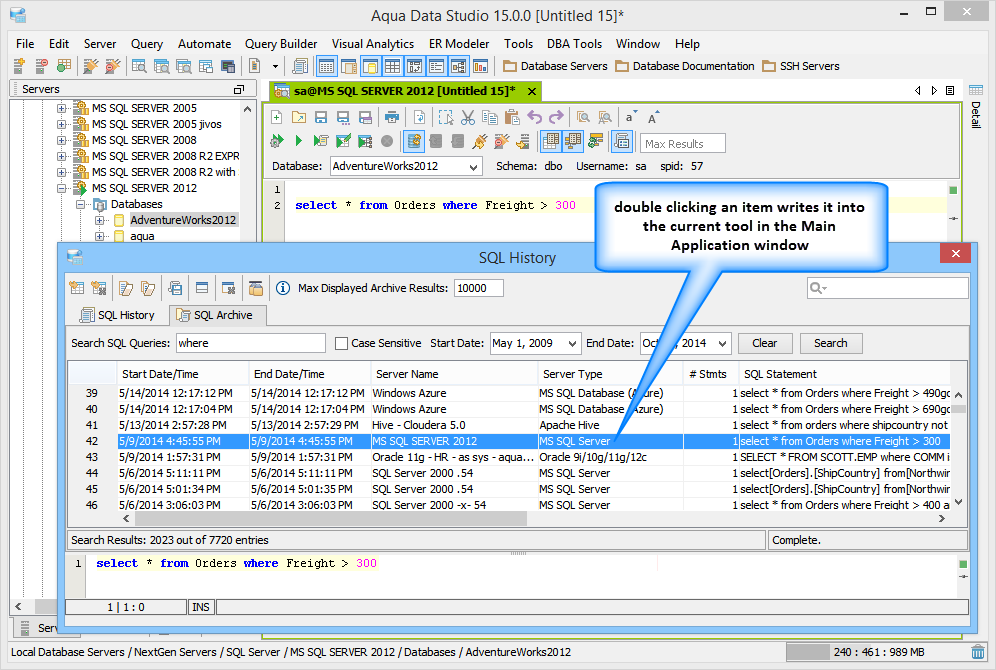Switch to the SQL Archive tab
This screenshot has height=670, width=996.
tap(216, 315)
